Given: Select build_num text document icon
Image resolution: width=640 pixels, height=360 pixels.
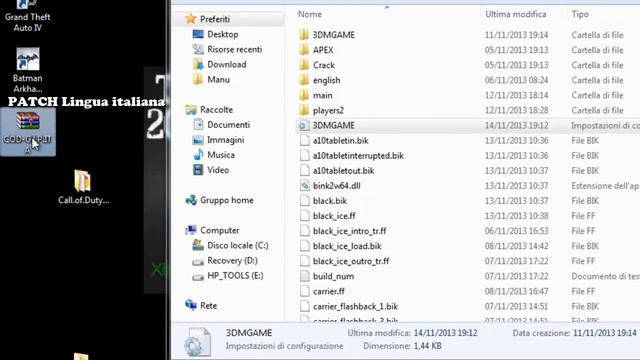Looking at the screenshot, I should tap(304, 276).
